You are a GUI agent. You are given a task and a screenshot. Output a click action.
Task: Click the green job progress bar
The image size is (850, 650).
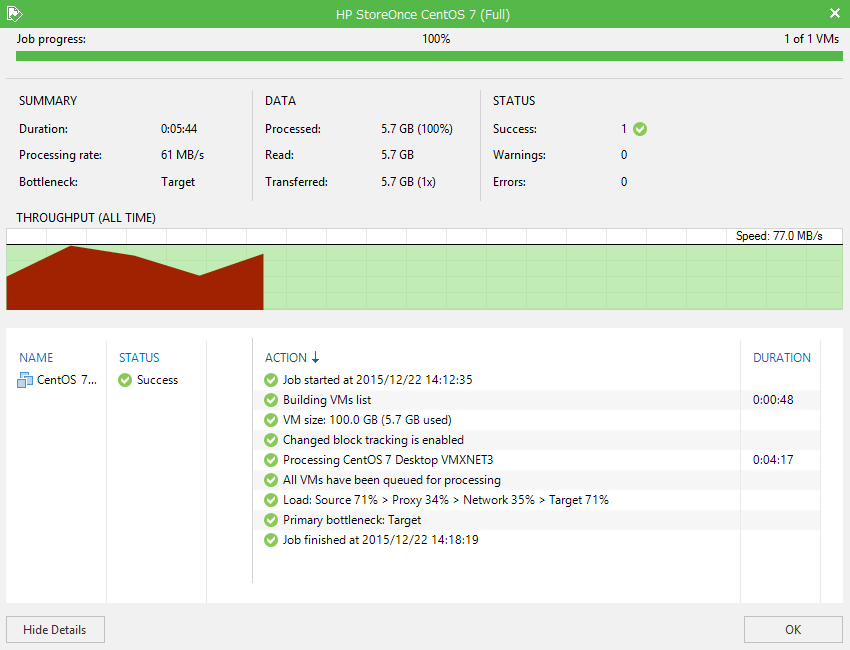click(x=429, y=56)
